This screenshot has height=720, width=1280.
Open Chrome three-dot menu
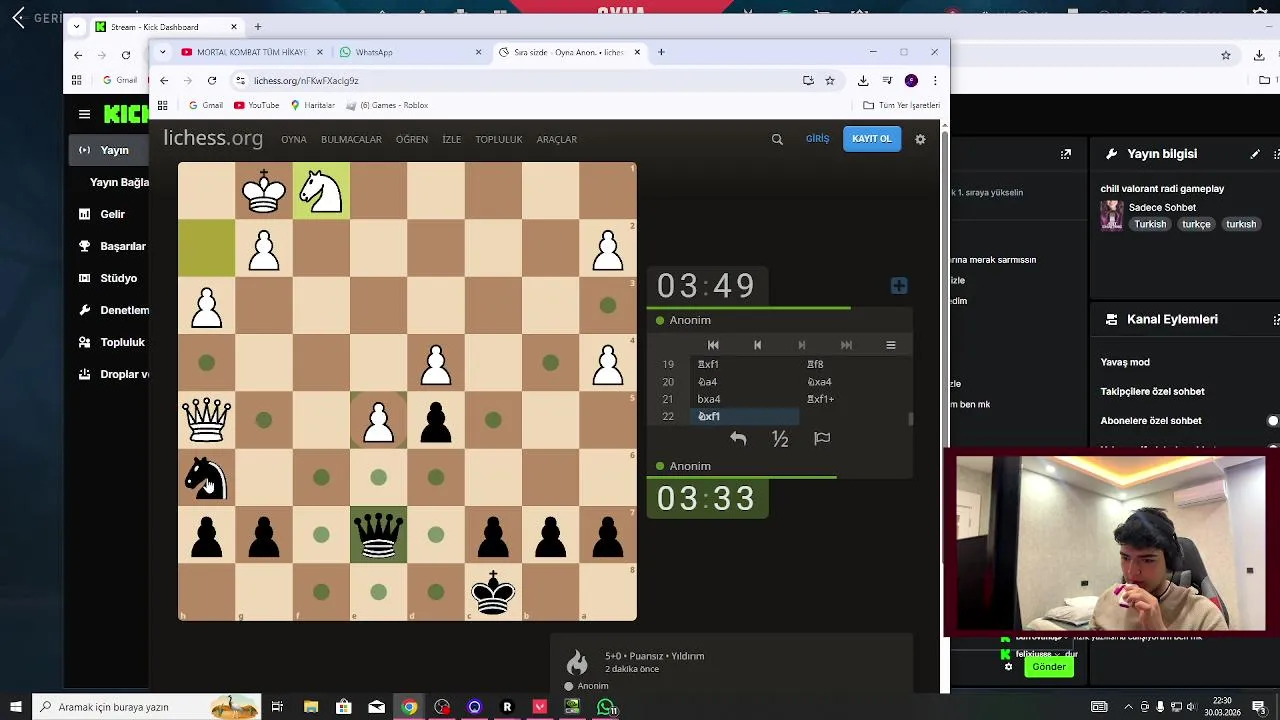[935, 80]
